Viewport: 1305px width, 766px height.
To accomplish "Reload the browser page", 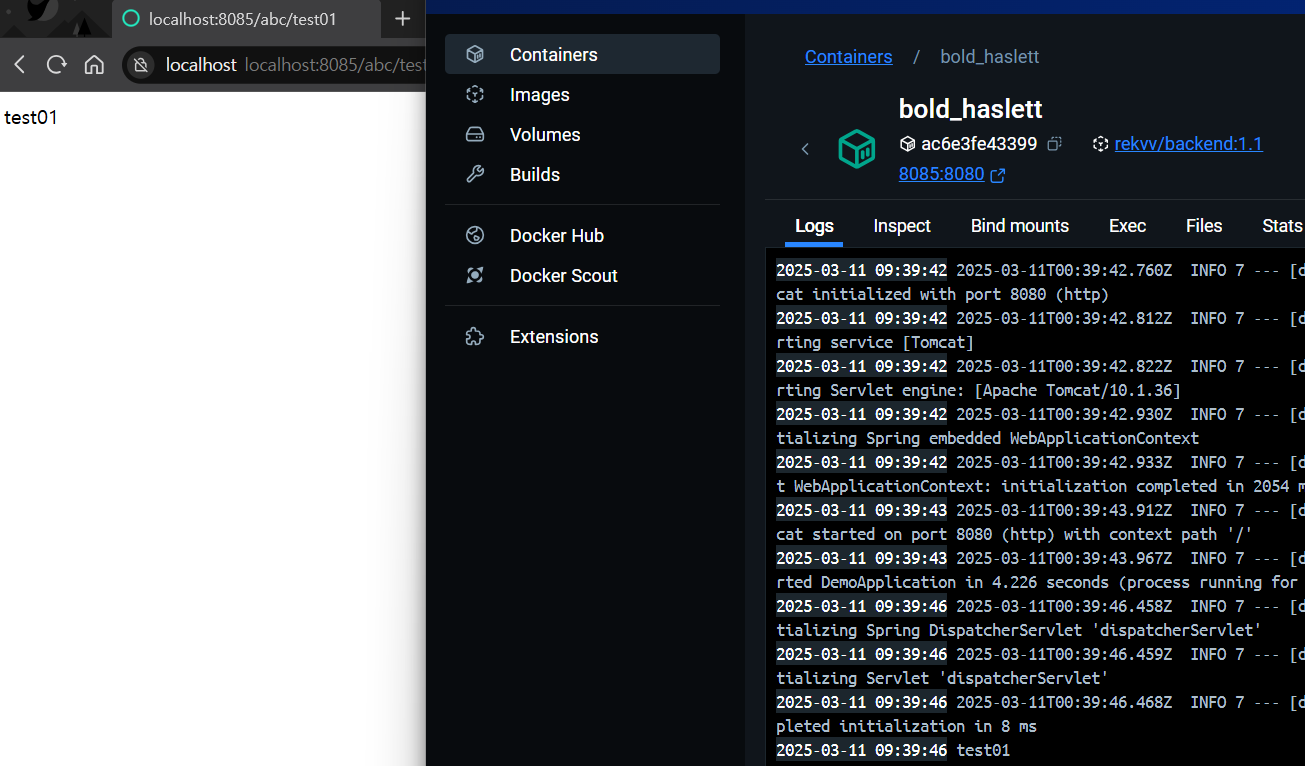I will point(57,65).
